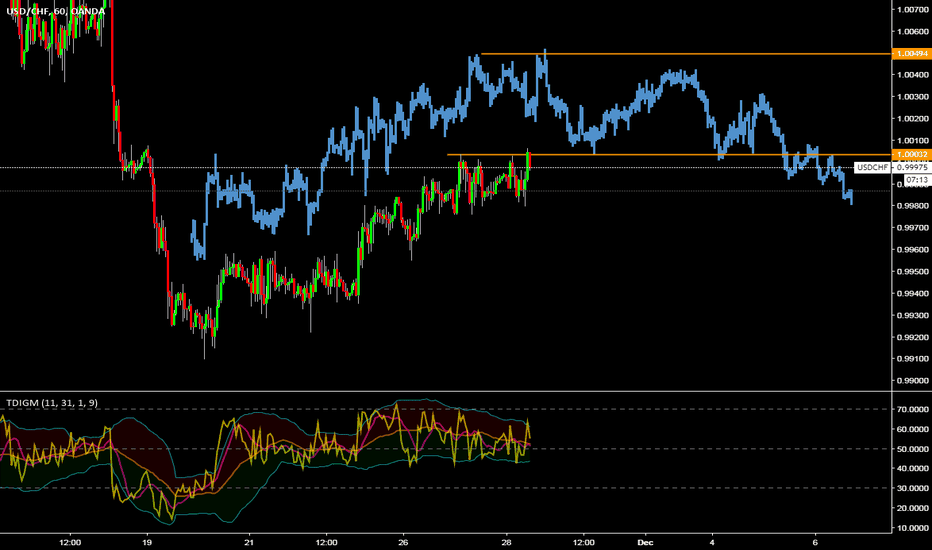932x550 pixels.
Task: Click the 30.0000 indicator scale label
Action: 913,489
